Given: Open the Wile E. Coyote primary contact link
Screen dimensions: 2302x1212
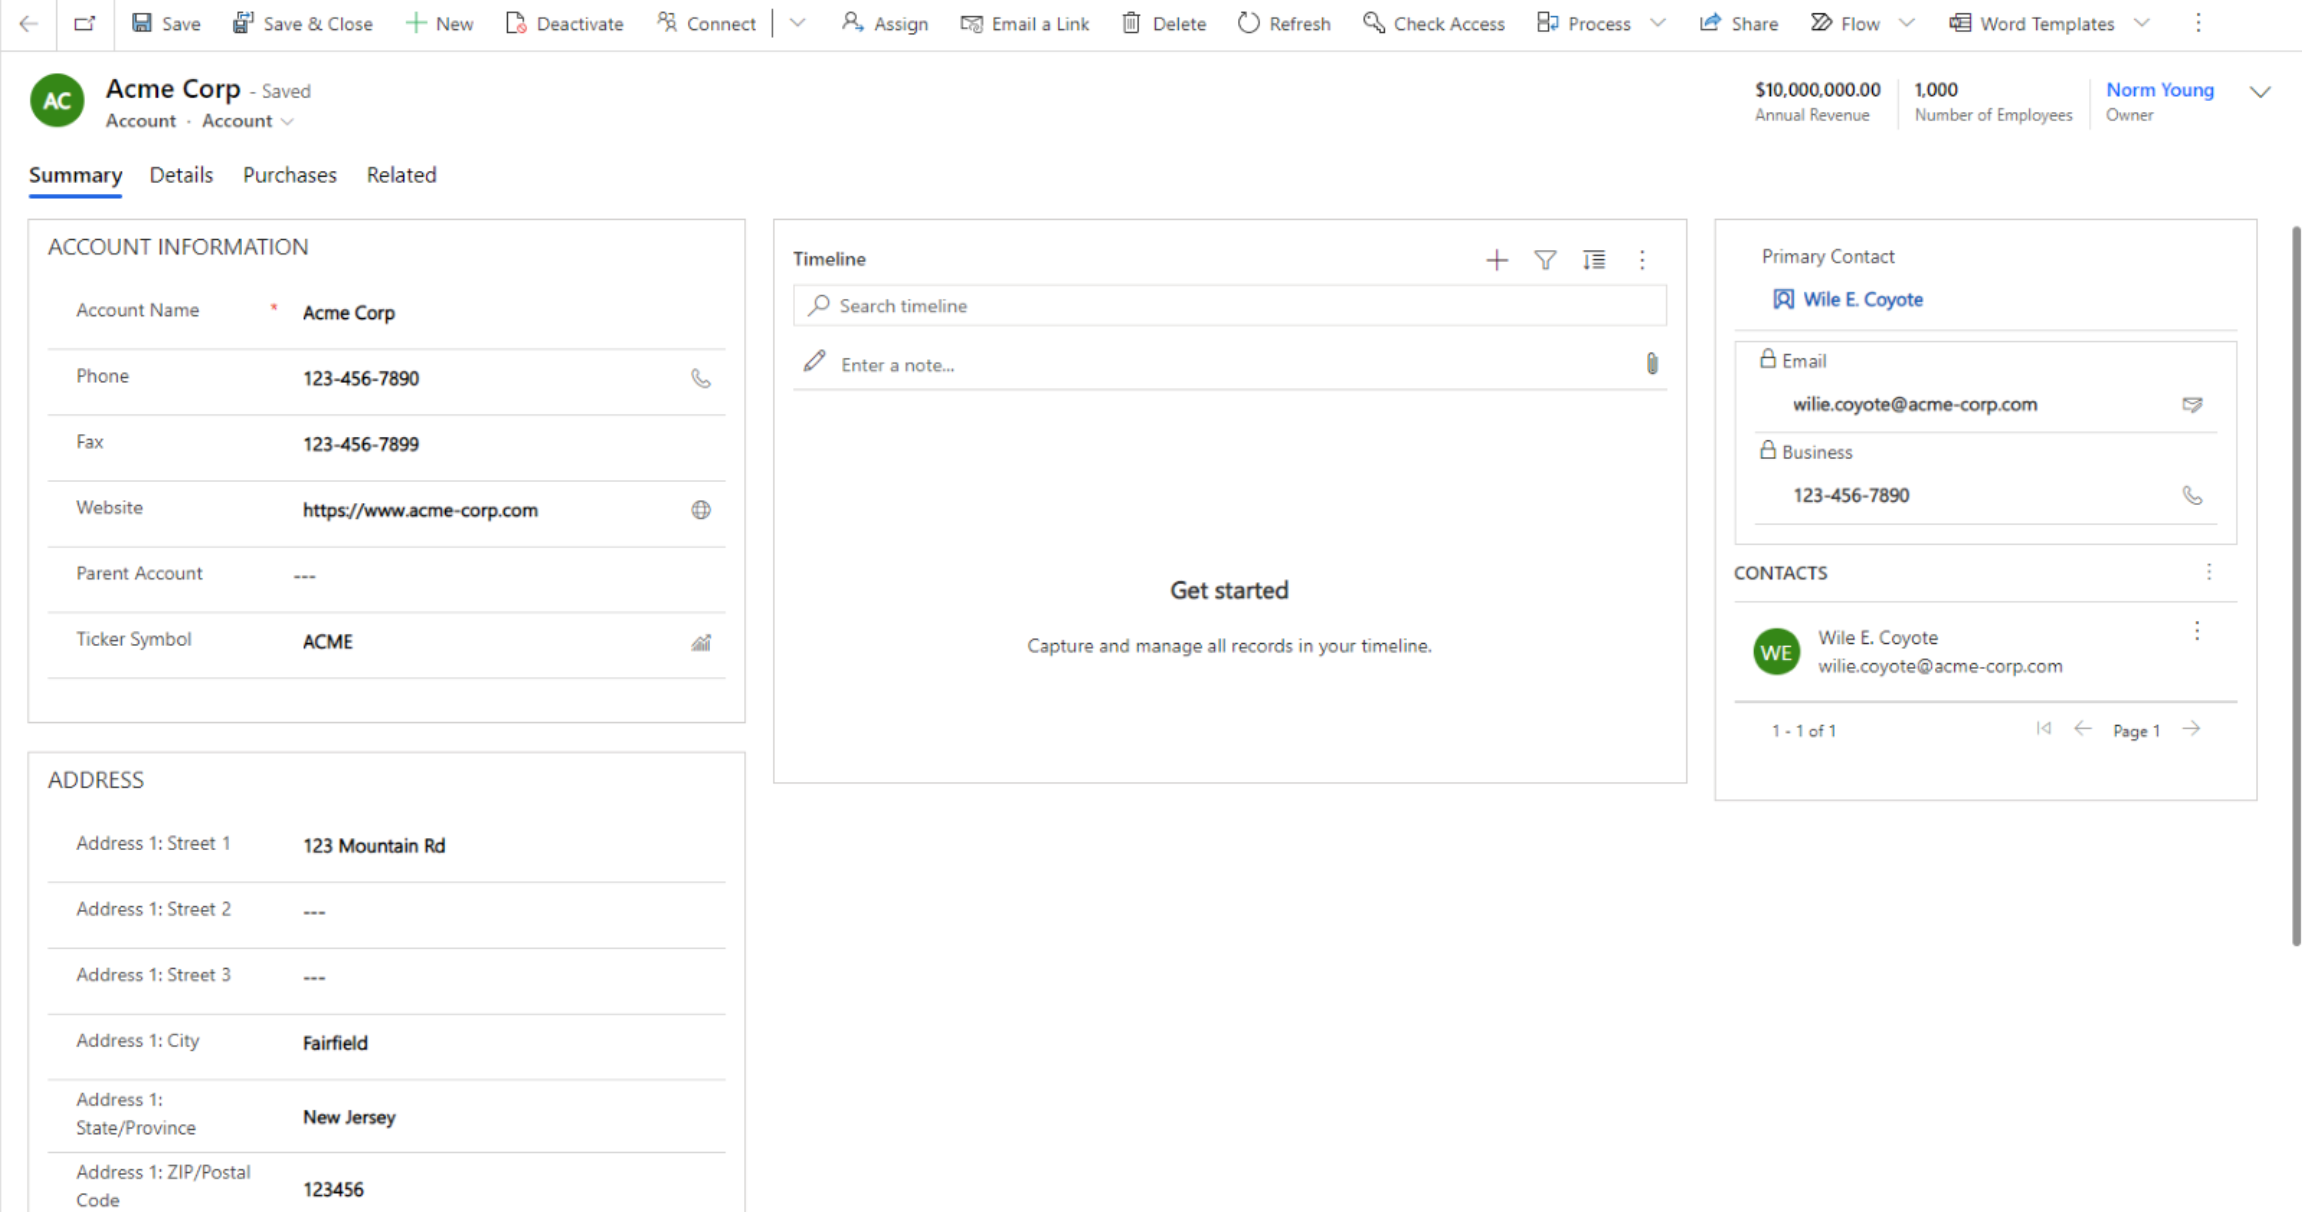Looking at the screenshot, I should (x=1861, y=299).
